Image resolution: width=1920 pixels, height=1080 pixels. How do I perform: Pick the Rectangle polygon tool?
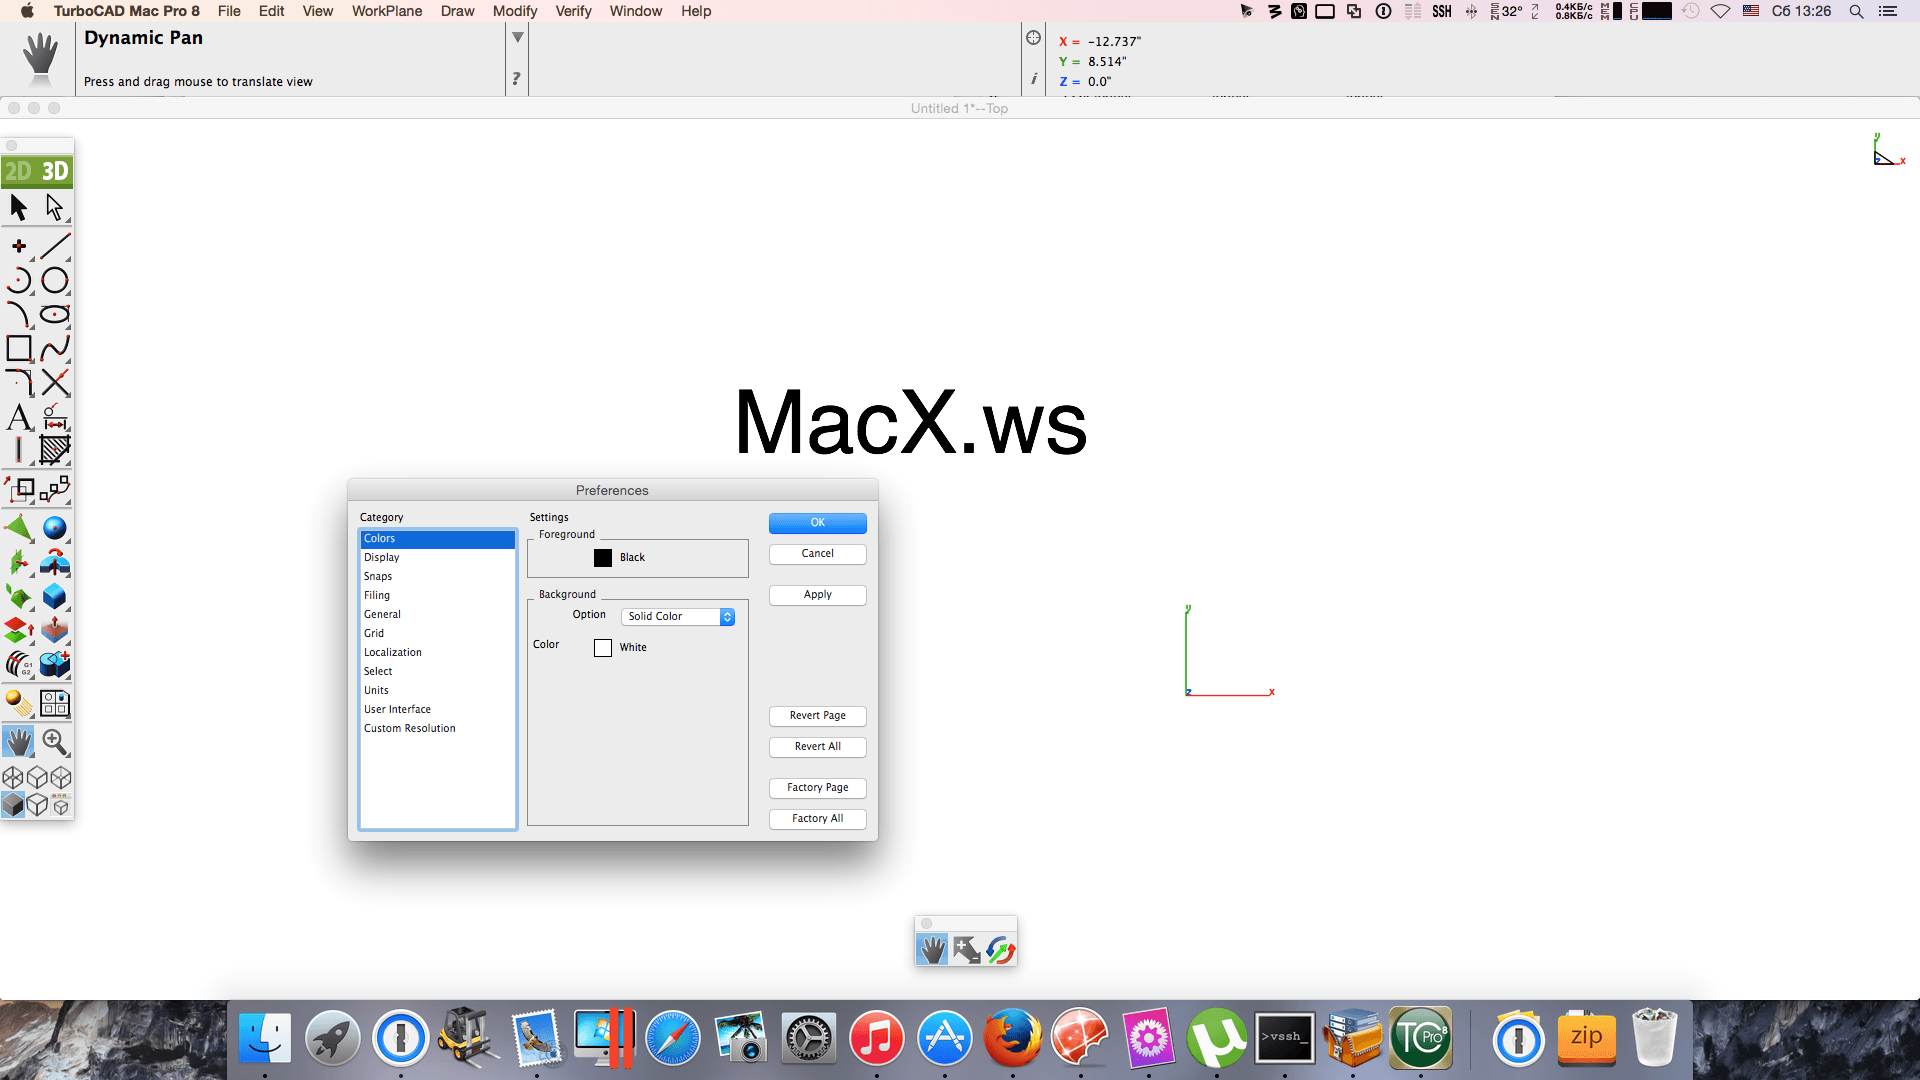[x=19, y=349]
